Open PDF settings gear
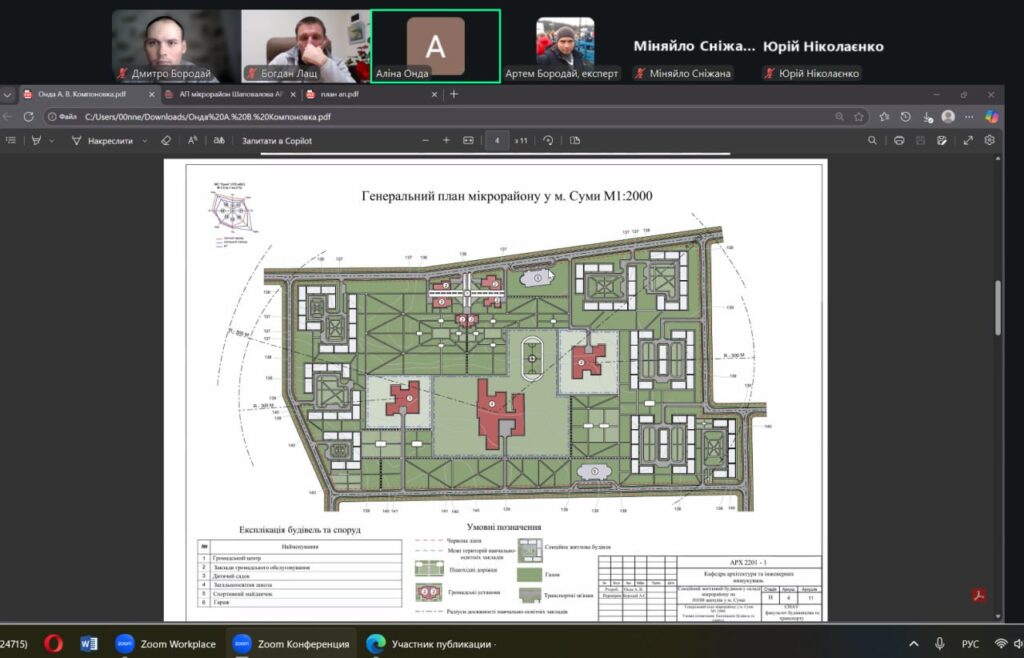Image resolution: width=1024 pixels, height=658 pixels. tap(990, 141)
